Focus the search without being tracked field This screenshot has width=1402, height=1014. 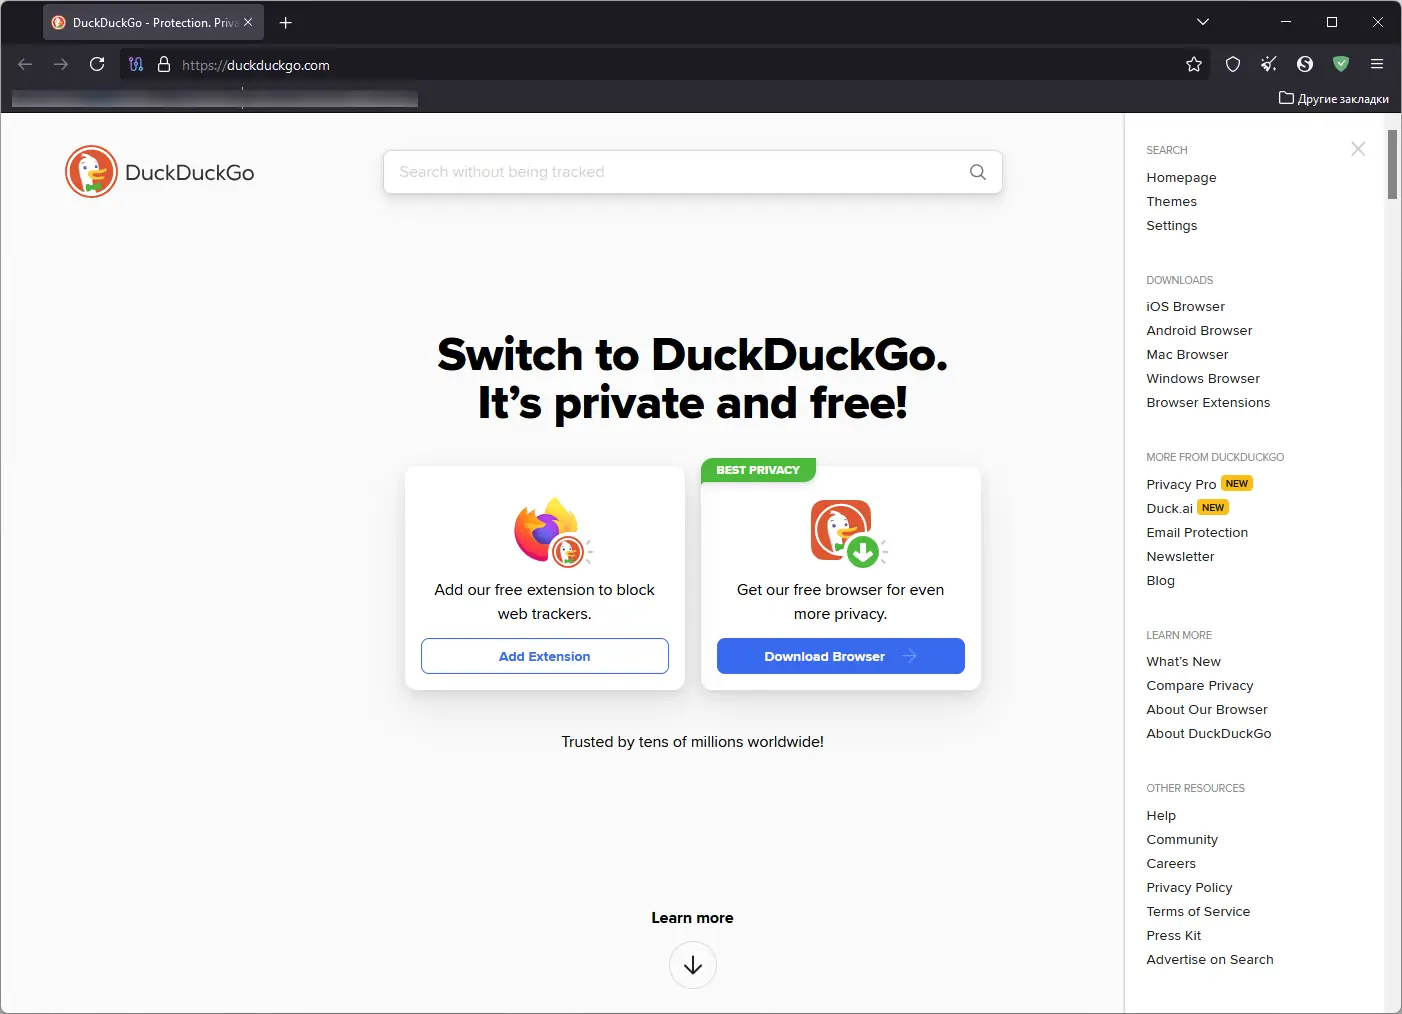coord(693,172)
